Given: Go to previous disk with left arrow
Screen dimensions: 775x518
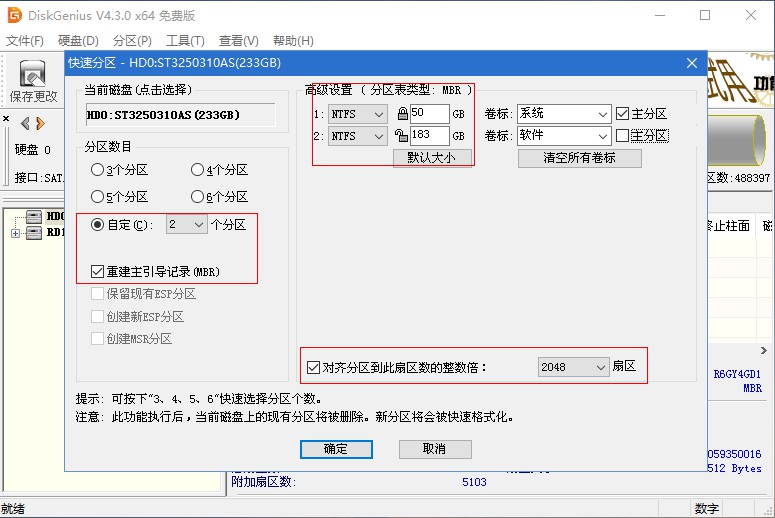Looking at the screenshot, I should [x=25, y=123].
